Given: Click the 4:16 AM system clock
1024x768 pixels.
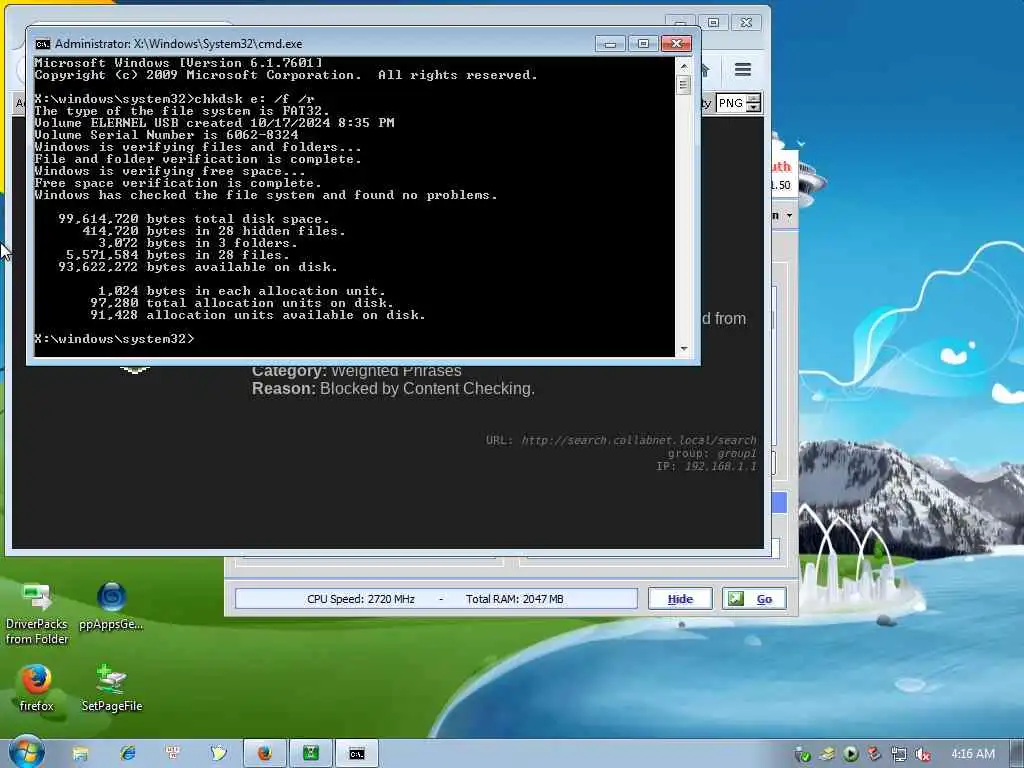Looking at the screenshot, I should pos(973,754).
